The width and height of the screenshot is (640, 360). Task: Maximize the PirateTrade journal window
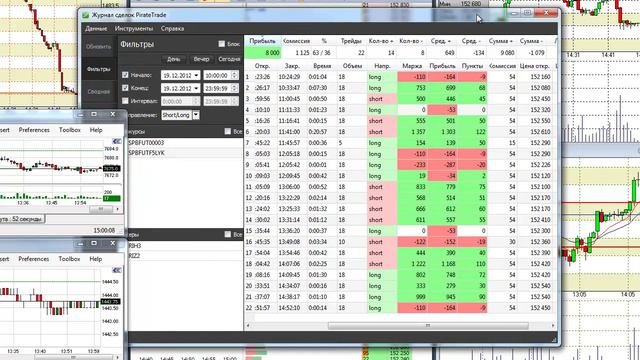pos(527,13)
